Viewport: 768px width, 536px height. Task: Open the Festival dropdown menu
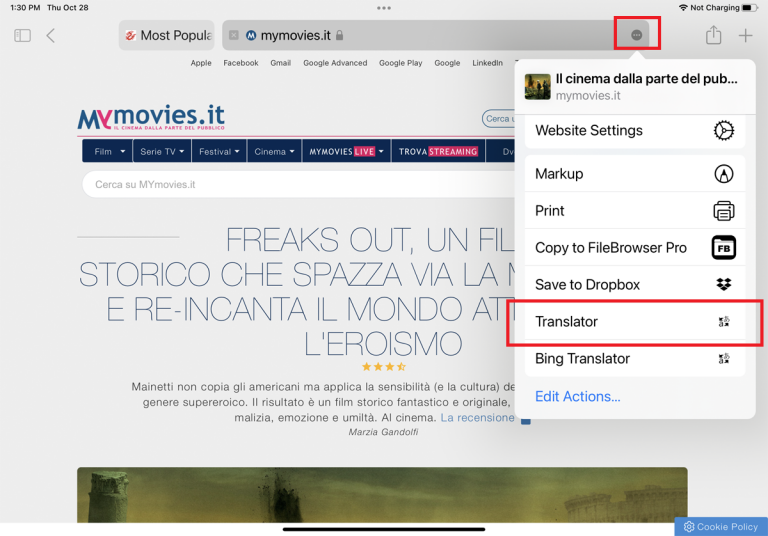220,152
